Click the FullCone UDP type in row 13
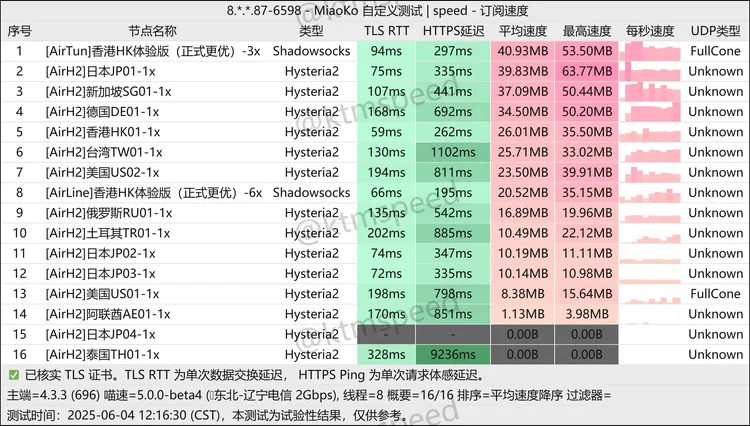750x426 pixels. (x=715, y=294)
